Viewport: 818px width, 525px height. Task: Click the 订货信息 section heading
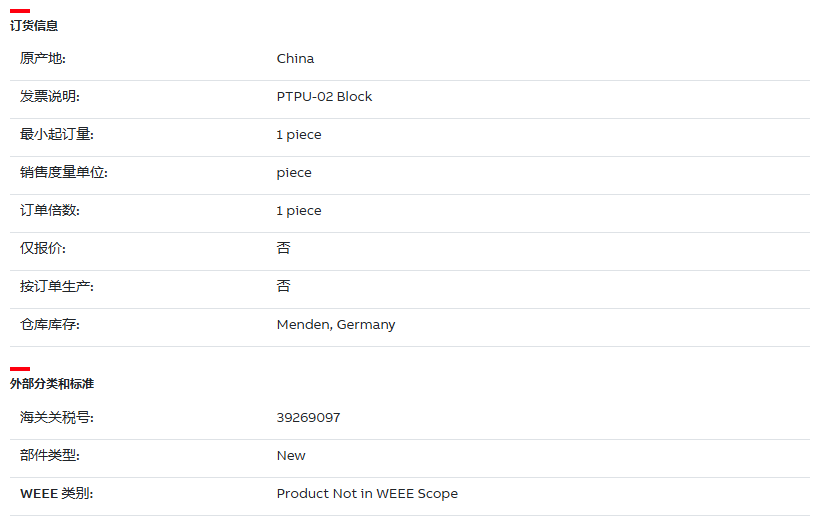(x=34, y=26)
